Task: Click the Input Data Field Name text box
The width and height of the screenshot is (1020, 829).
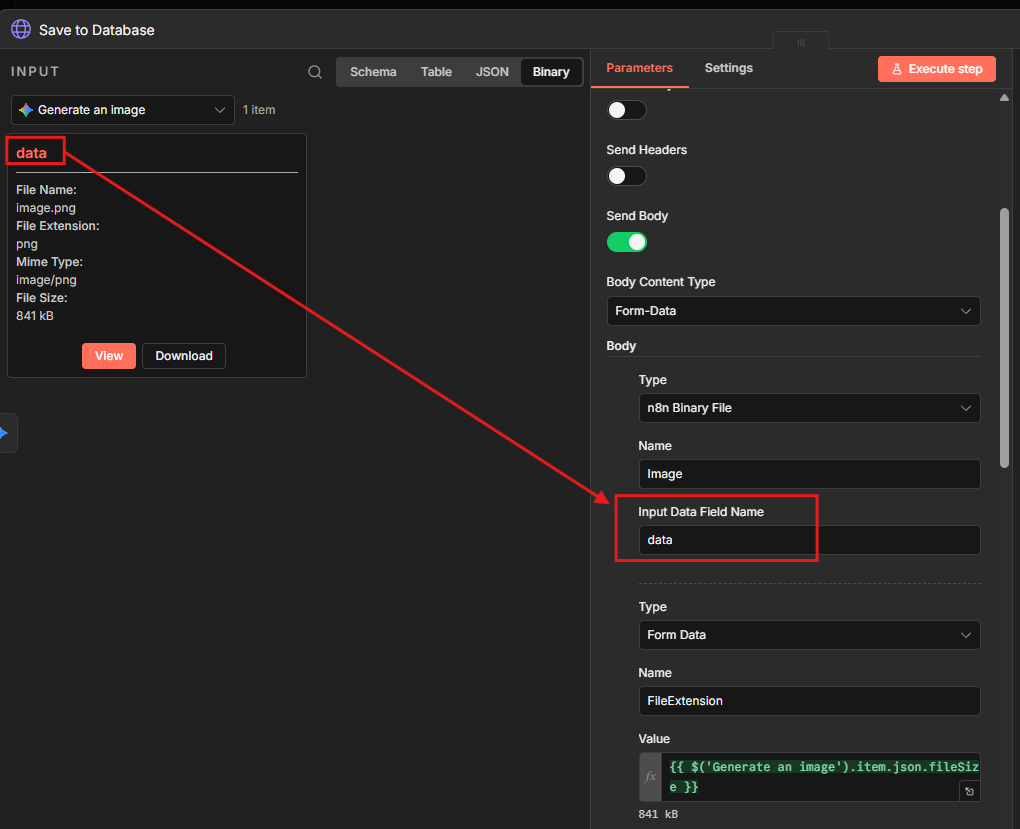Action: 809,540
